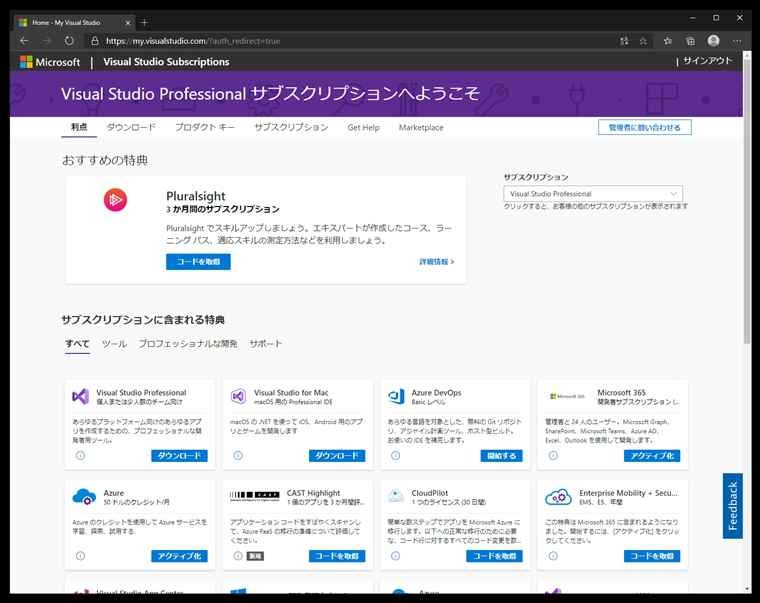
Task: Click the CAST Highlight logo
Action: (x=254, y=495)
